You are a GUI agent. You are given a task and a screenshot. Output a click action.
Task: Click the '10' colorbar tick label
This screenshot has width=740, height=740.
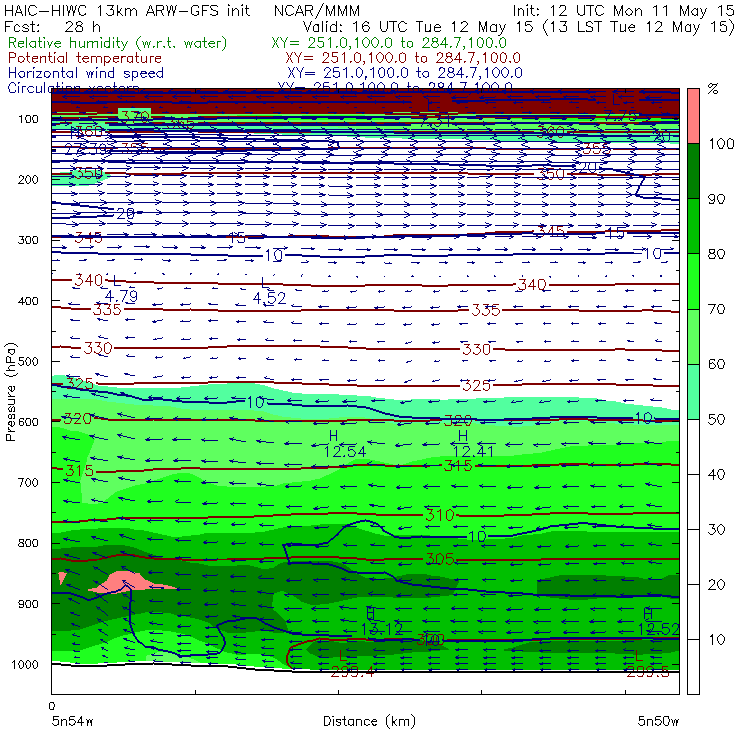(x=716, y=640)
